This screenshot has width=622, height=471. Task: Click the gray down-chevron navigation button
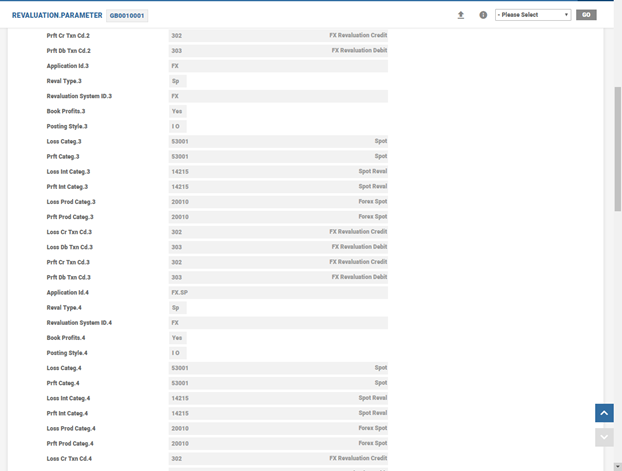coord(604,437)
